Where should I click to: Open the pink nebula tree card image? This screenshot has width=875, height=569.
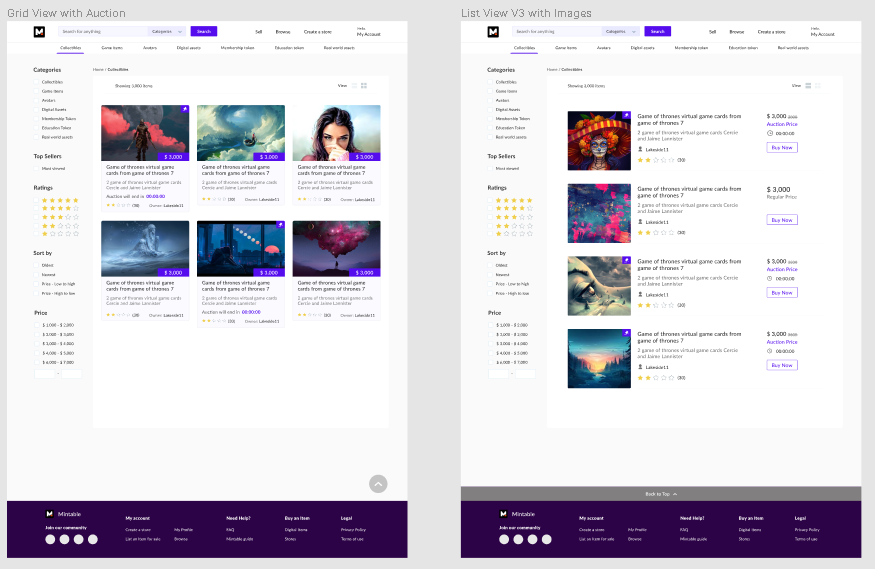pos(336,248)
